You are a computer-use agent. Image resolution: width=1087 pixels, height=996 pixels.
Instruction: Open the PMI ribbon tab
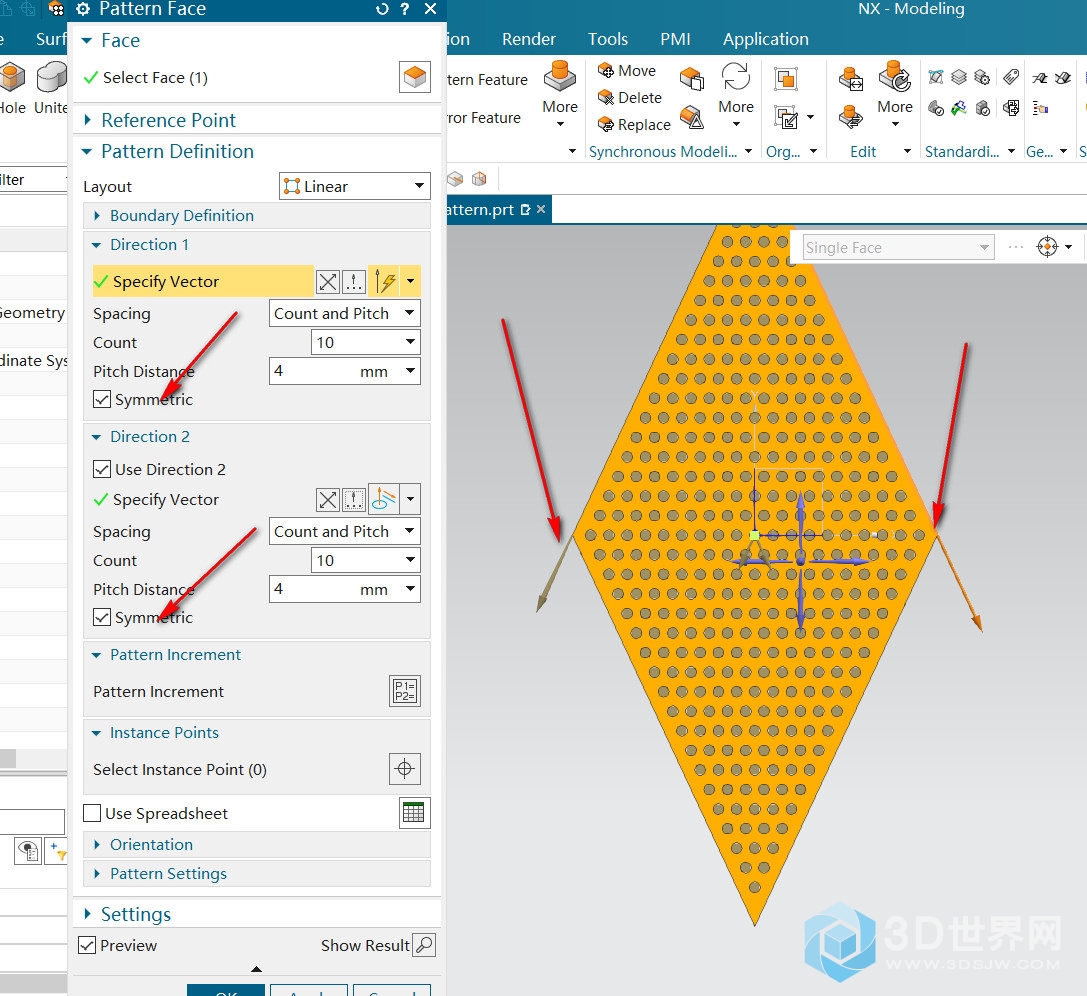(675, 39)
